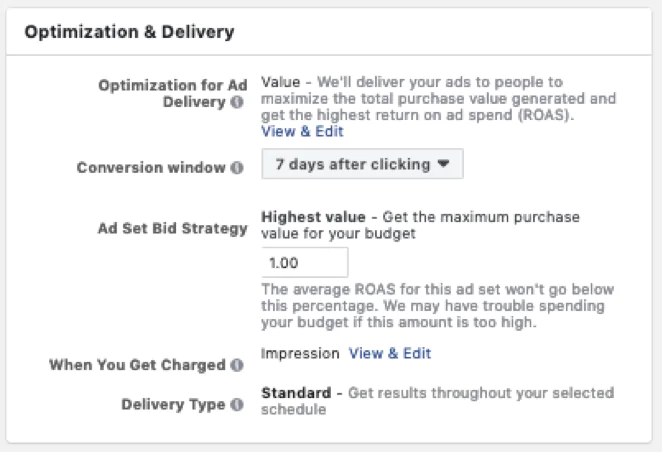Click View & Edit next to Impression
This screenshot has height=452, width=662.
click(390, 353)
